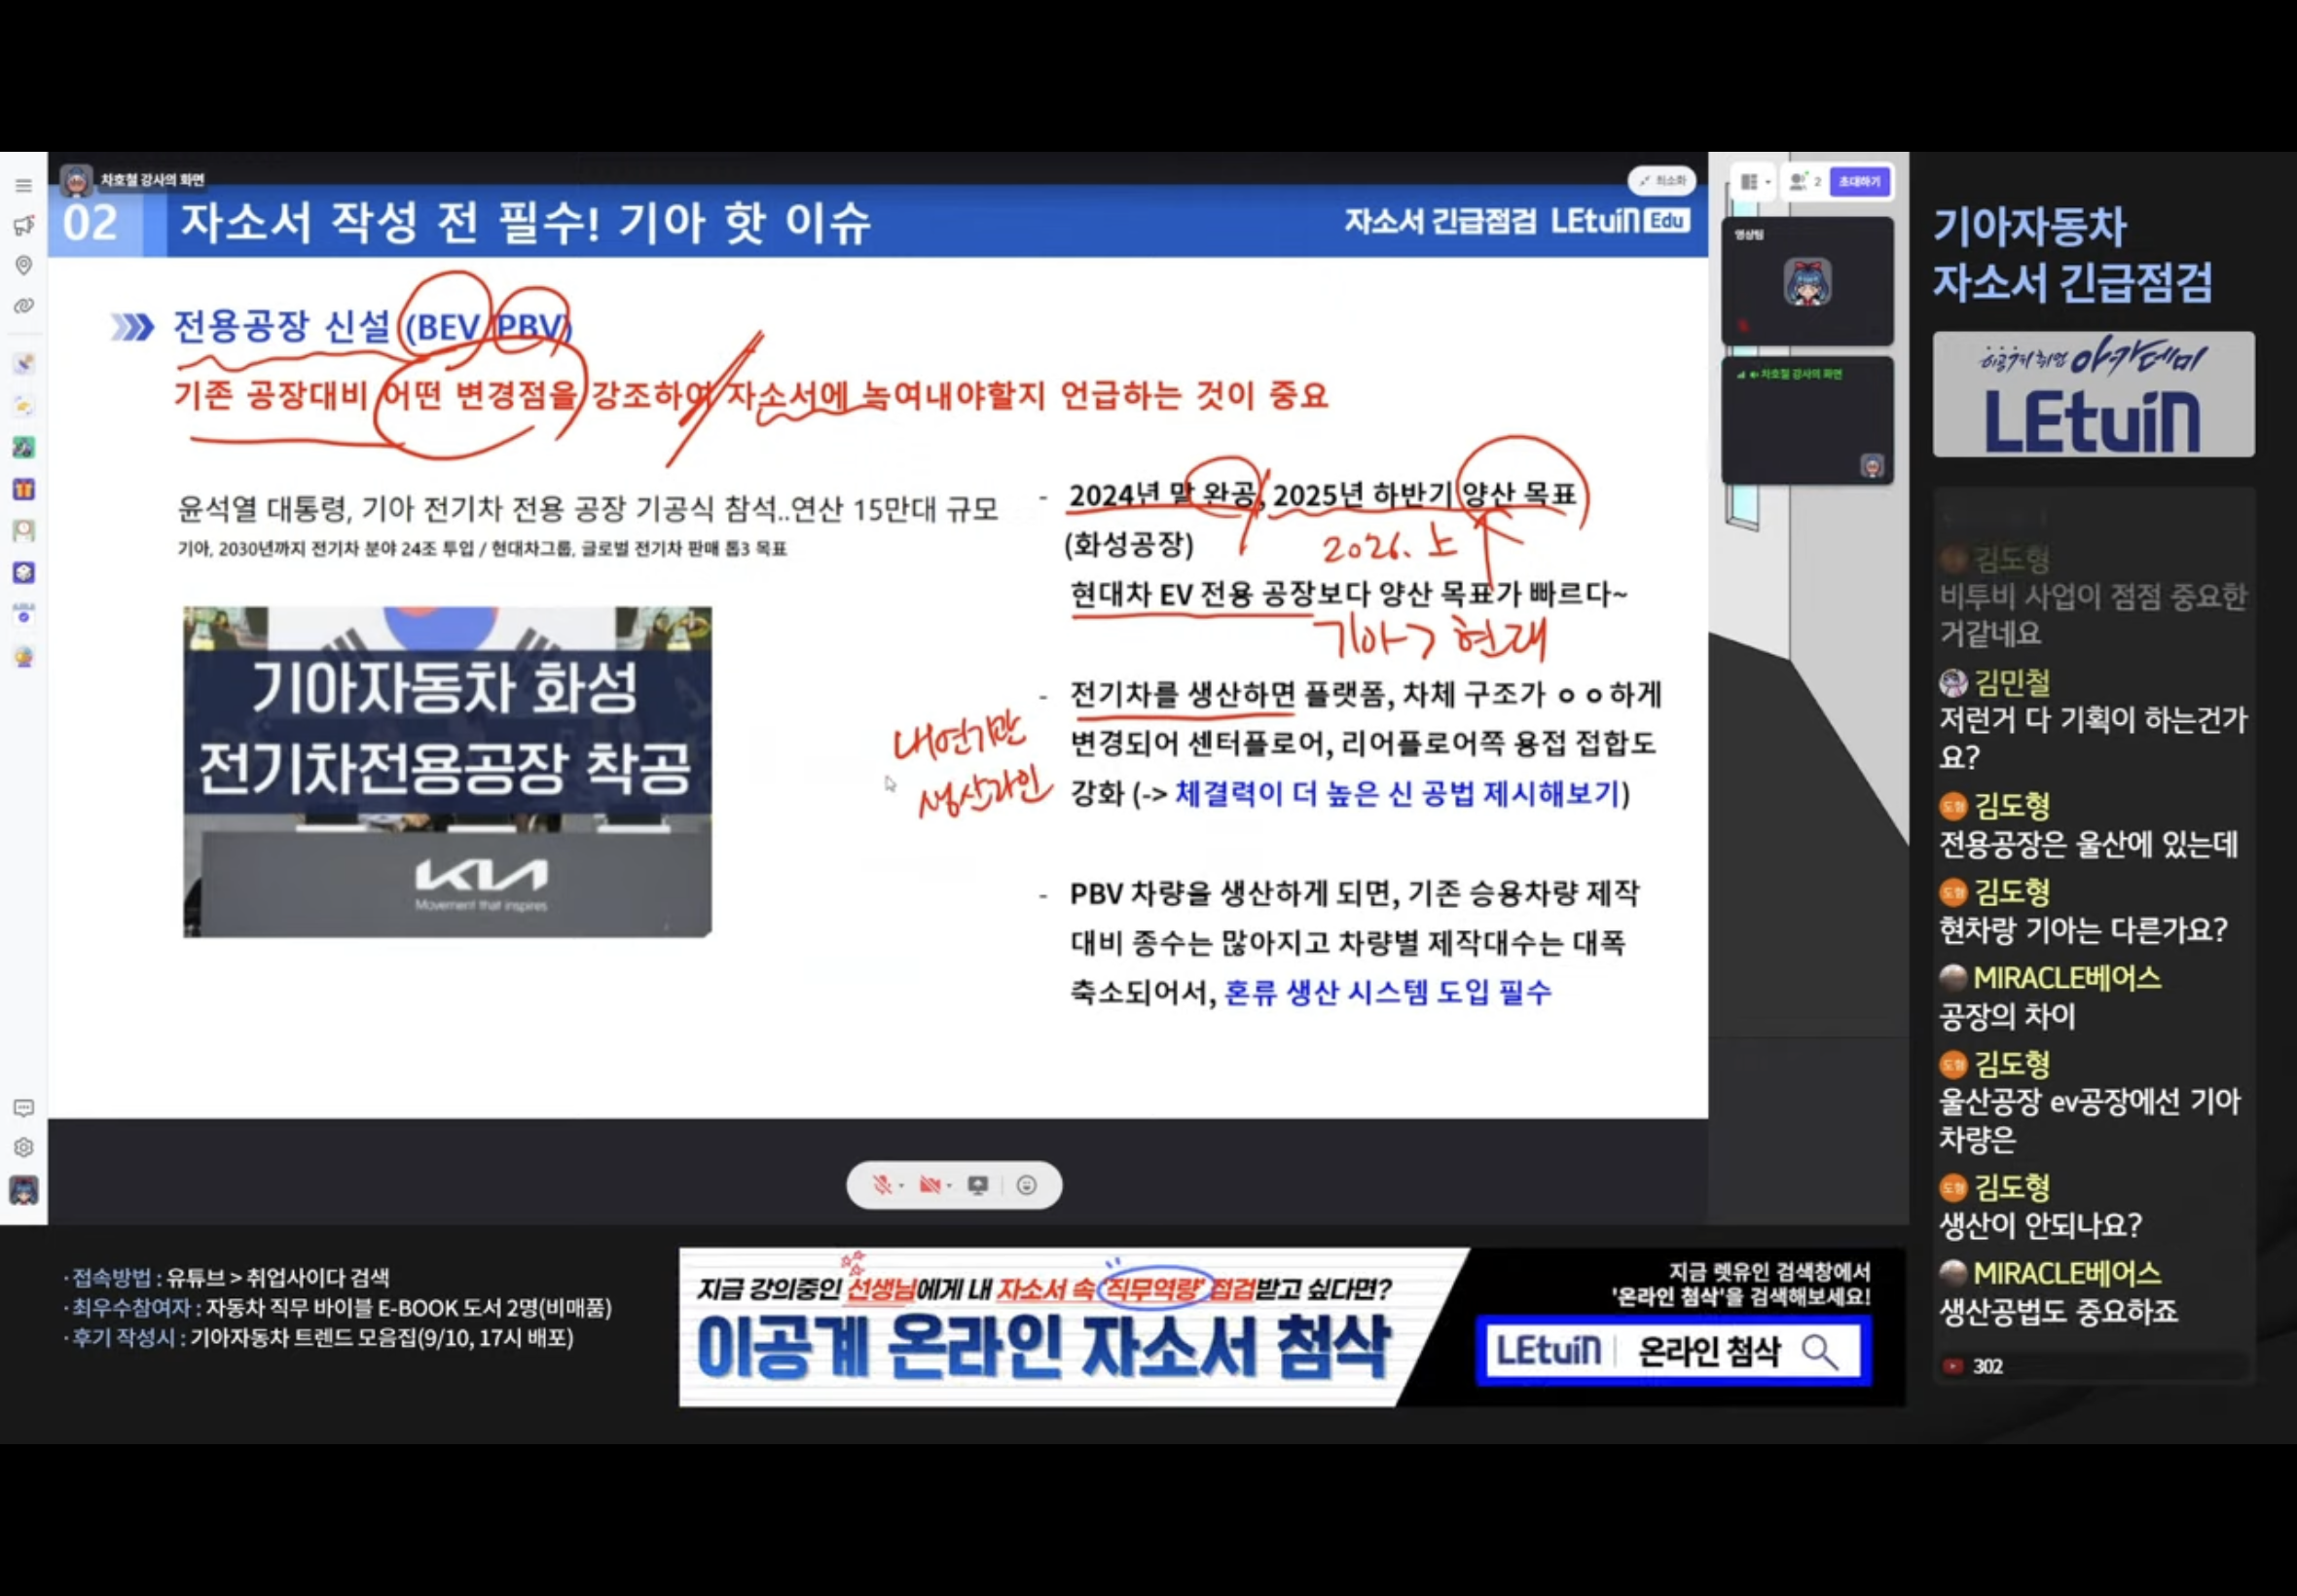Click my profile avatar at the sidebar bottom
This screenshot has height=1596, width=2297.
(24, 1190)
